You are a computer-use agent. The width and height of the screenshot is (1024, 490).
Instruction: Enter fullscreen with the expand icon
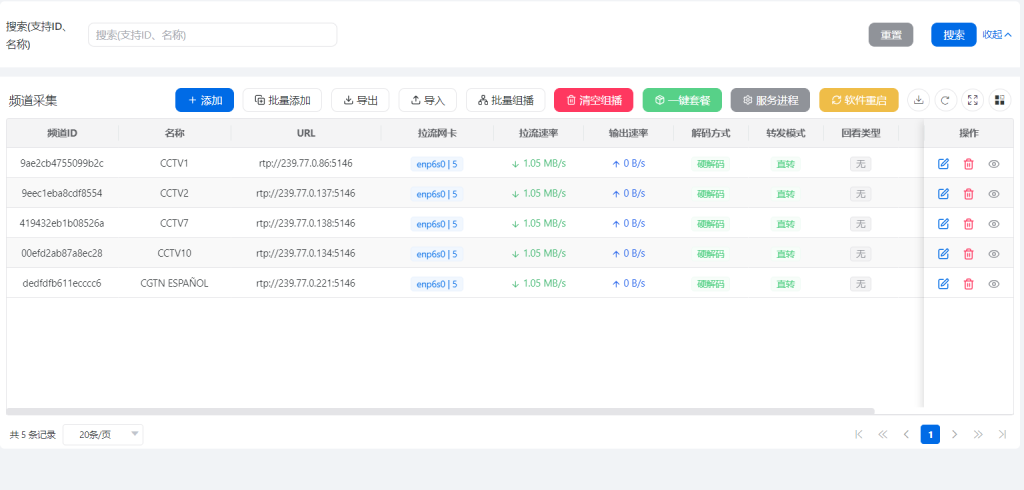972,100
